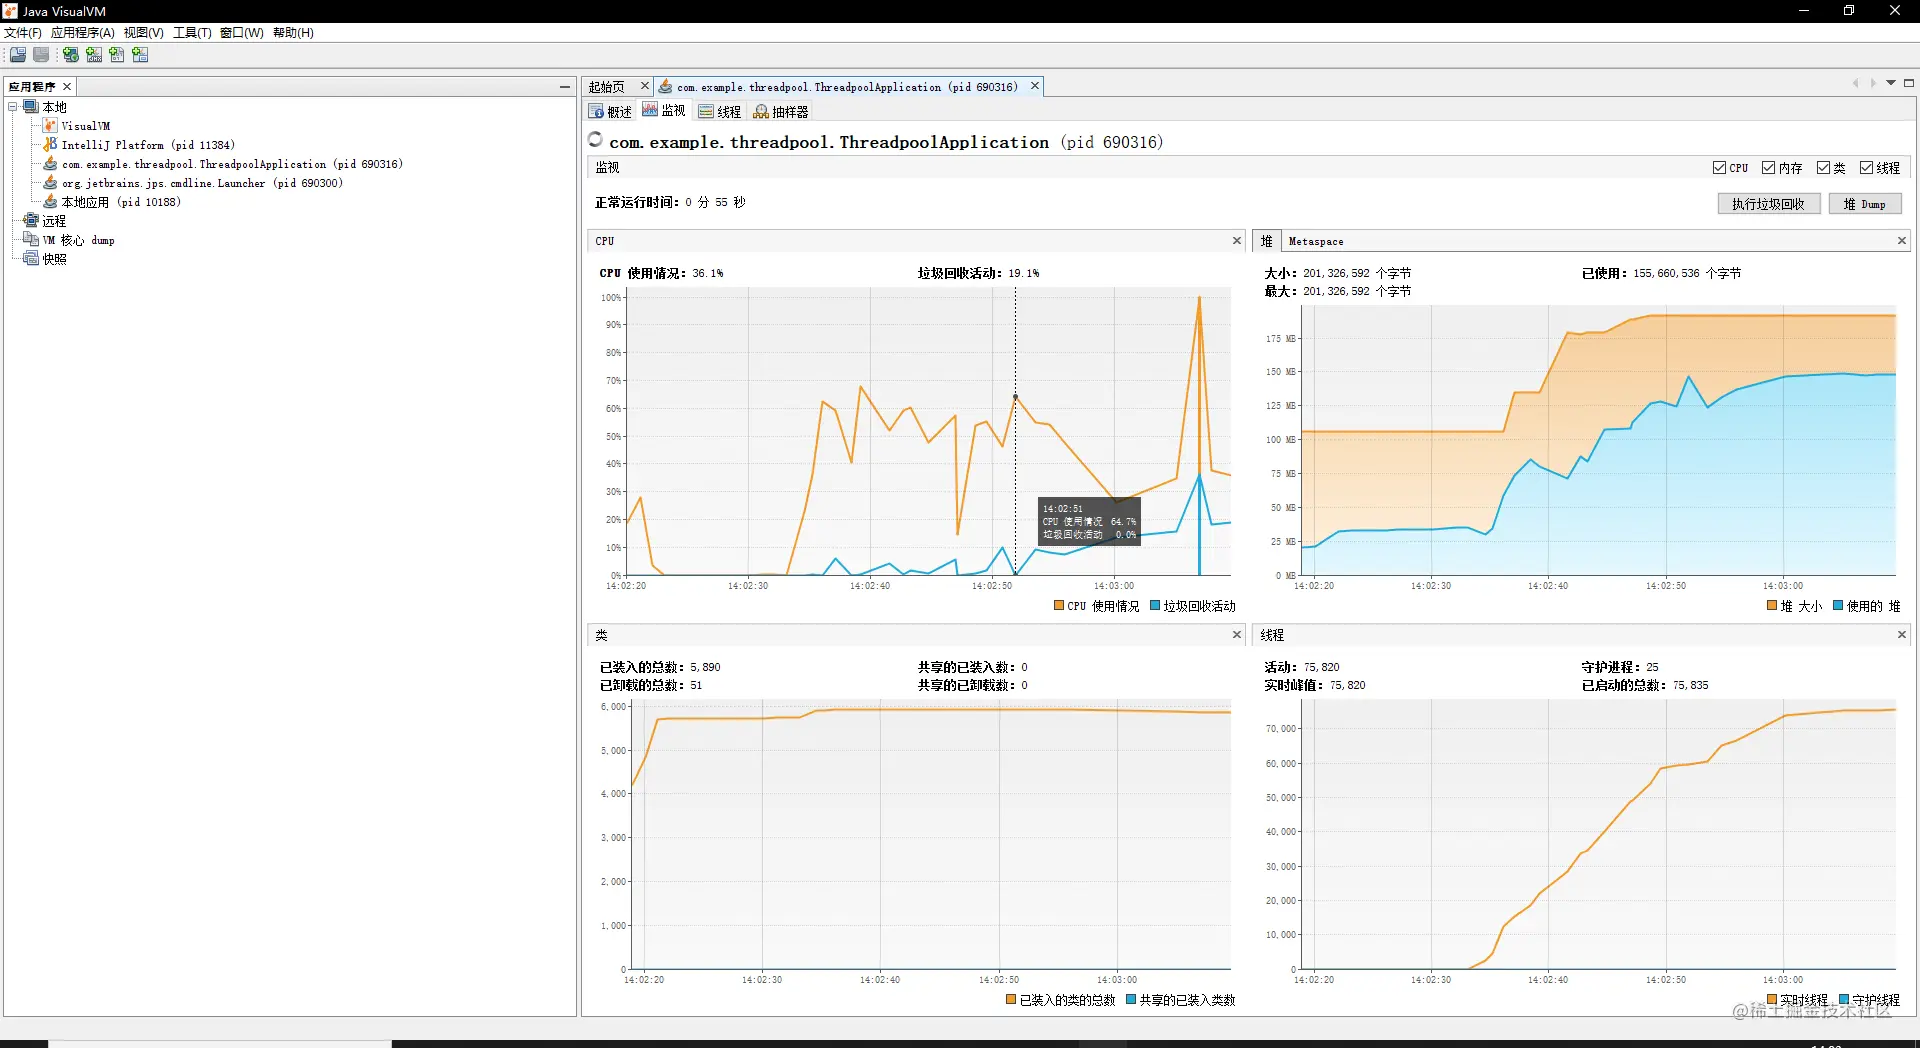Close the 类 chart panel
The width and height of the screenshot is (1920, 1048).
1237,635
